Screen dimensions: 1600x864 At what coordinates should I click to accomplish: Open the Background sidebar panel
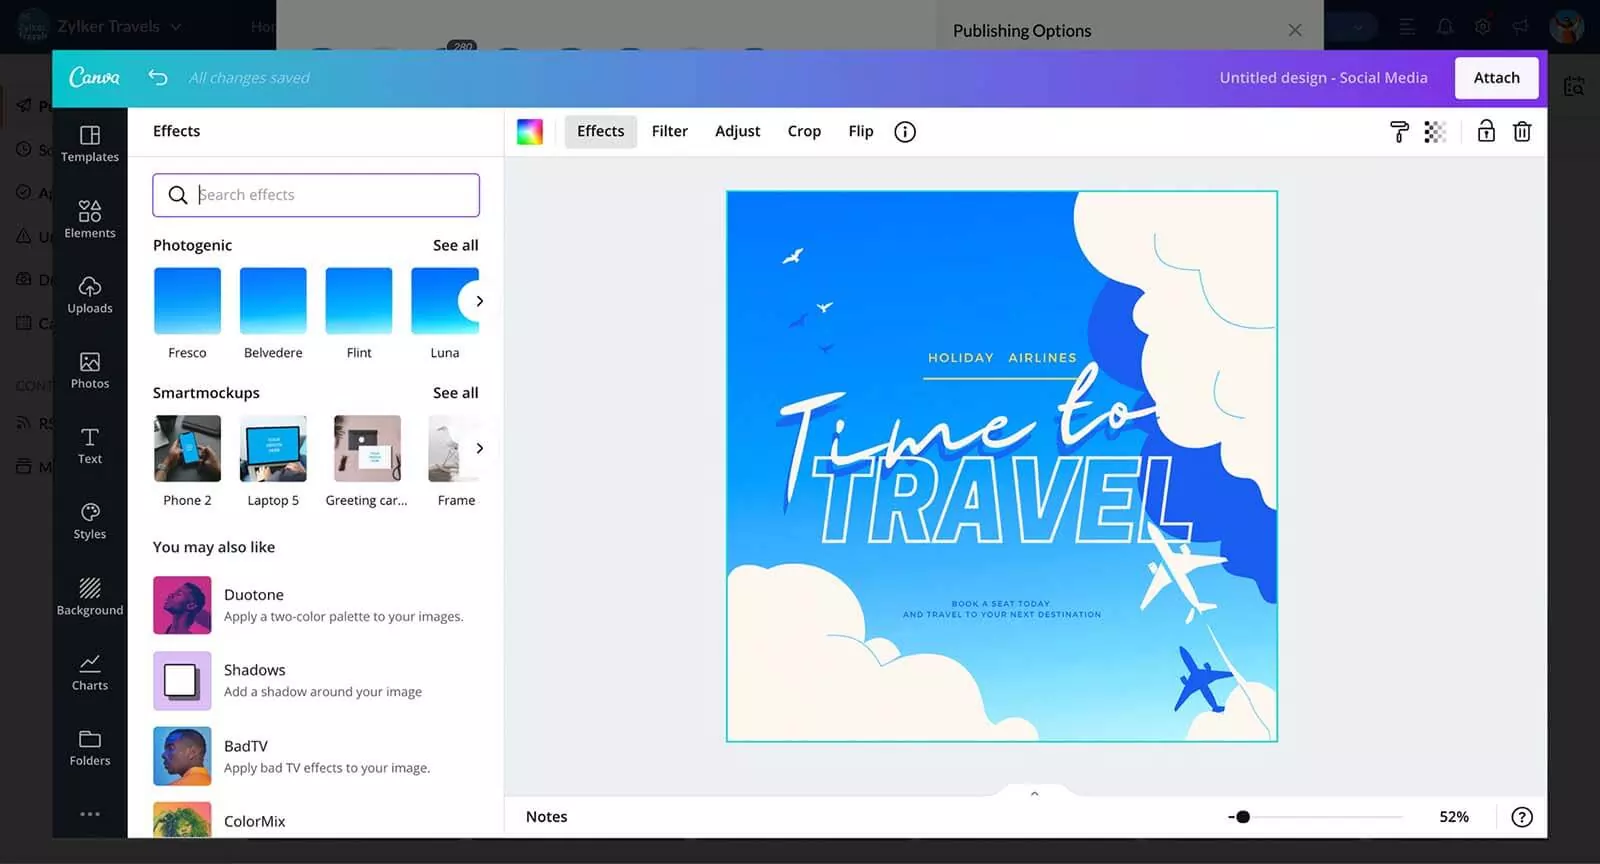coord(90,596)
